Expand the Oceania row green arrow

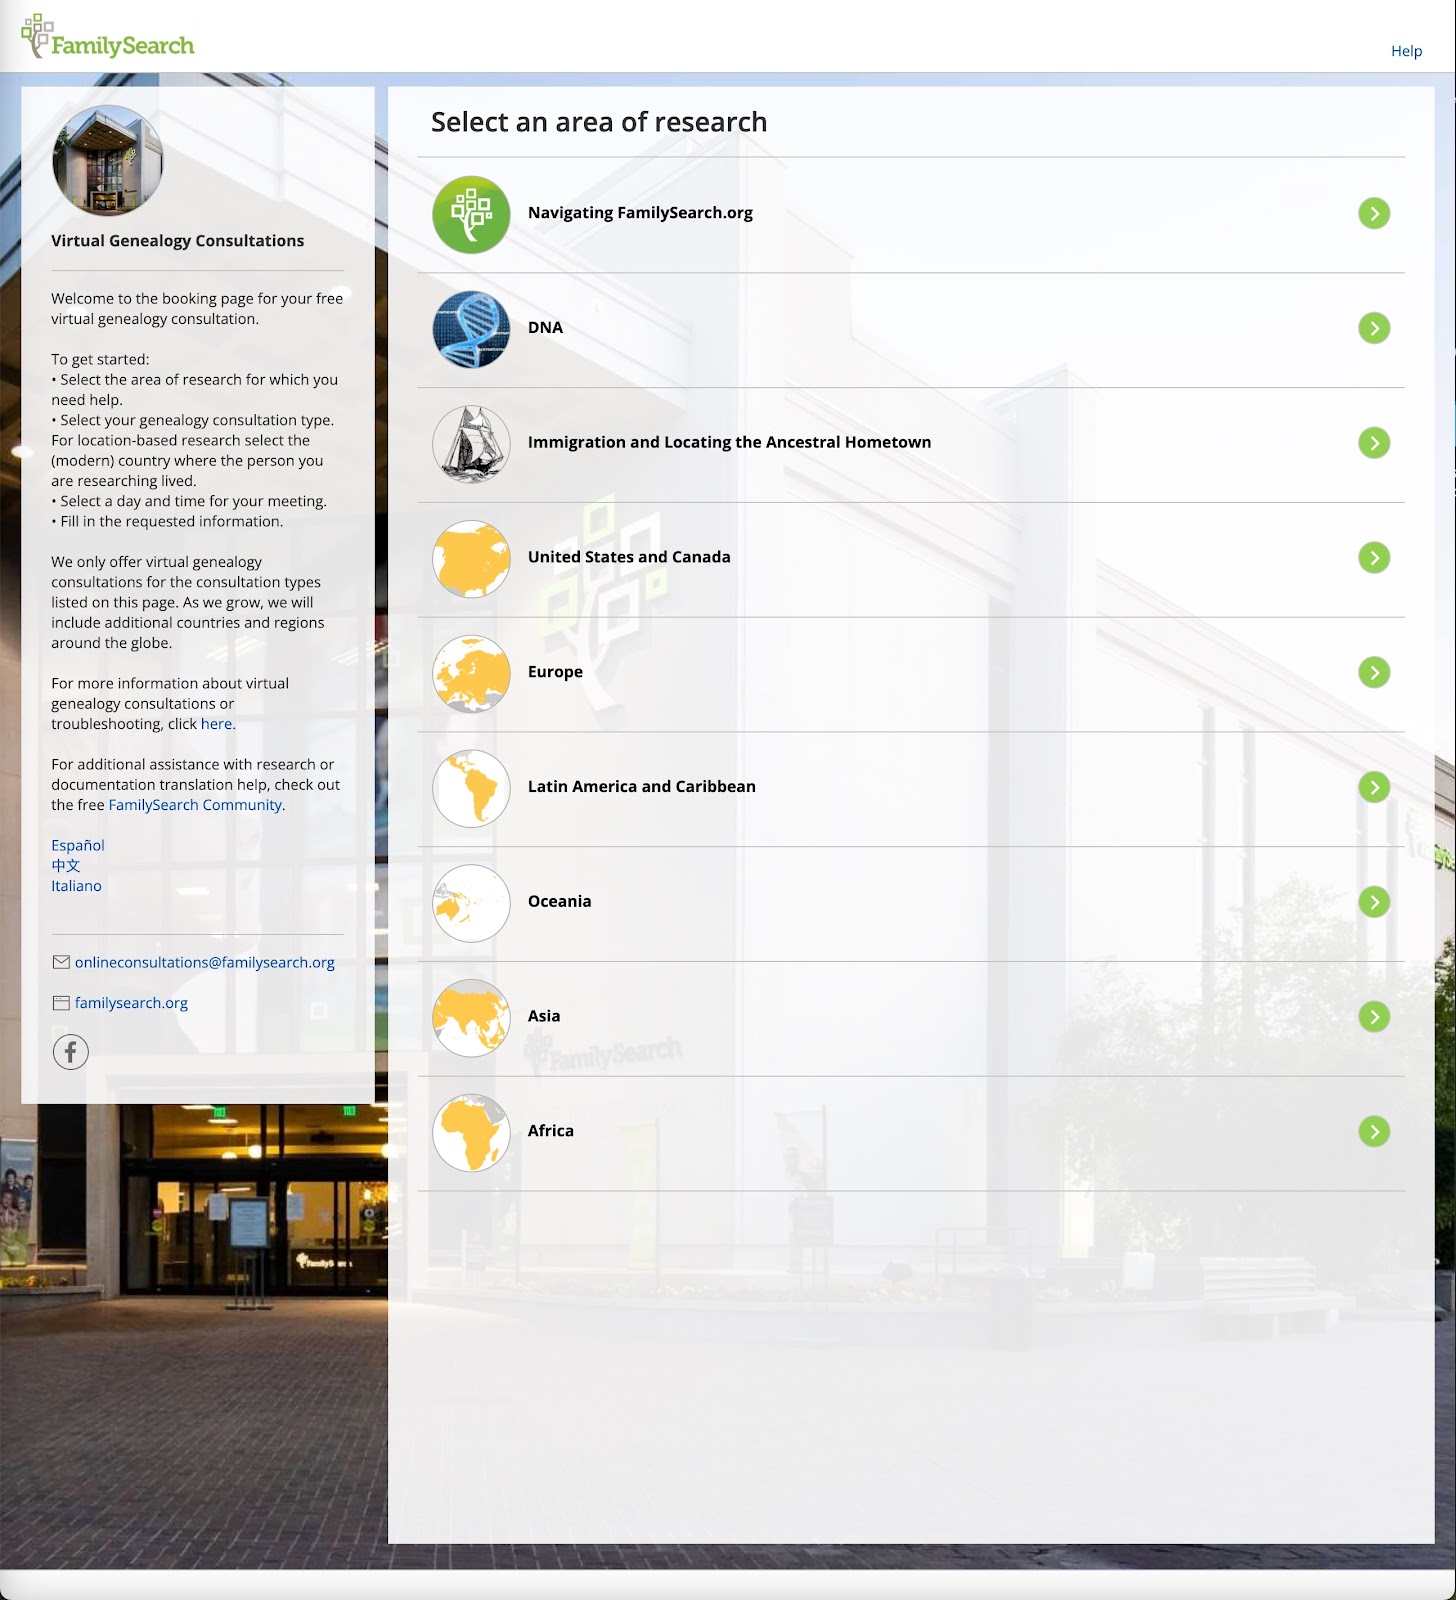coord(1374,902)
